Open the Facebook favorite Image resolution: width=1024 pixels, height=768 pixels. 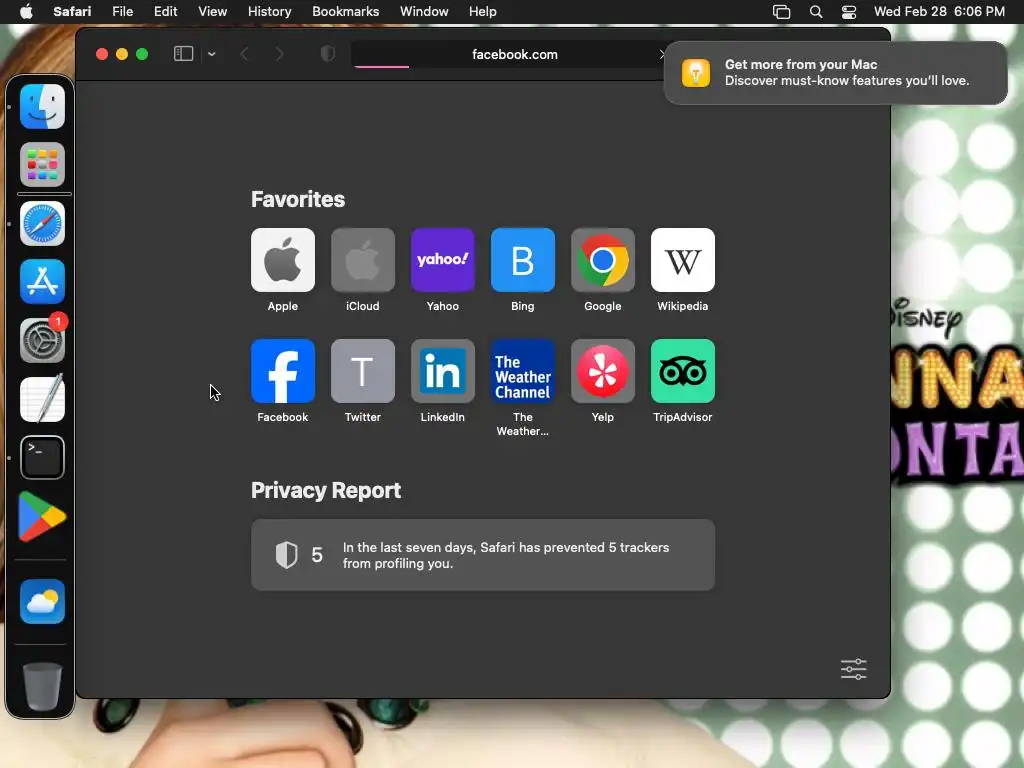[x=283, y=371]
